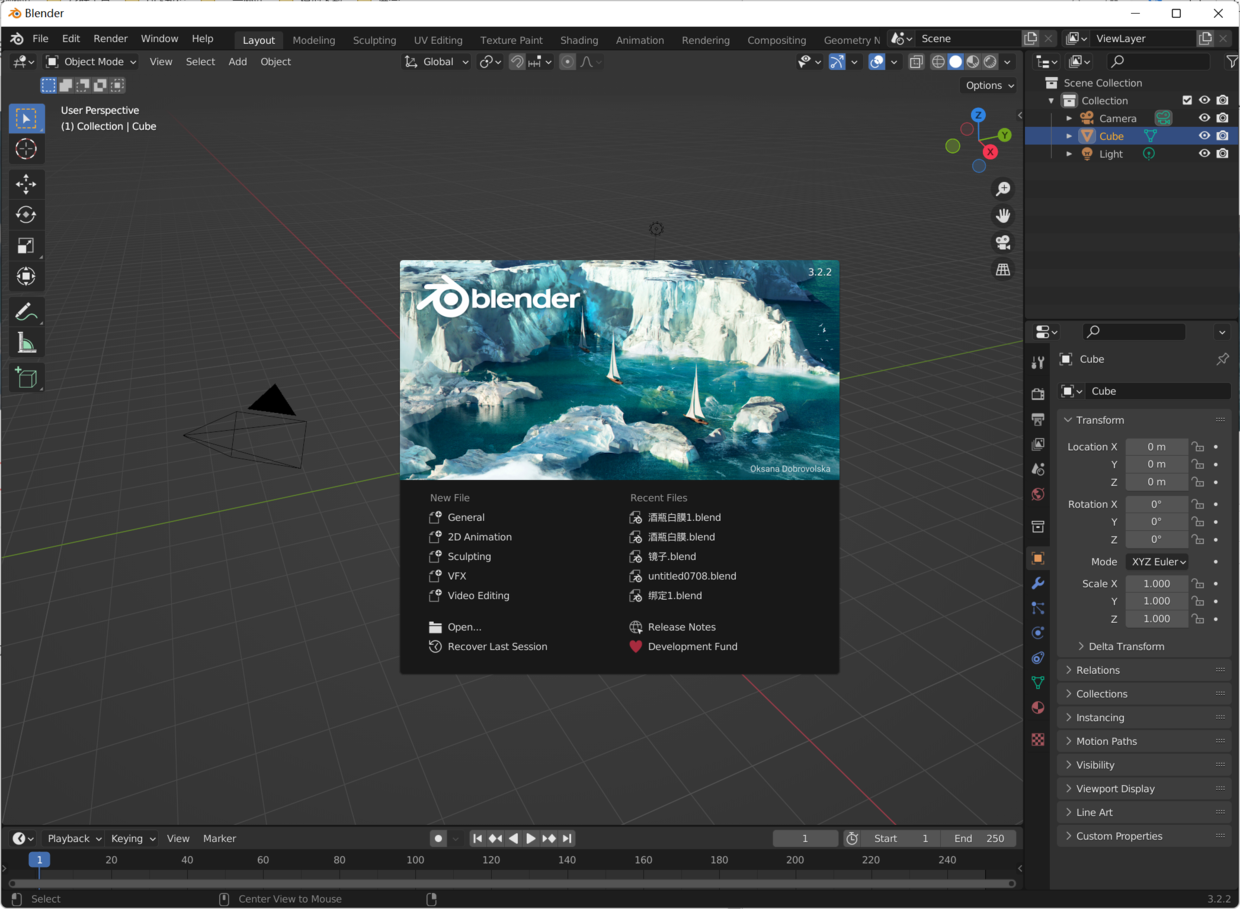This screenshot has width=1240, height=909.
Task: Activate the Rotate tool
Action: point(26,215)
